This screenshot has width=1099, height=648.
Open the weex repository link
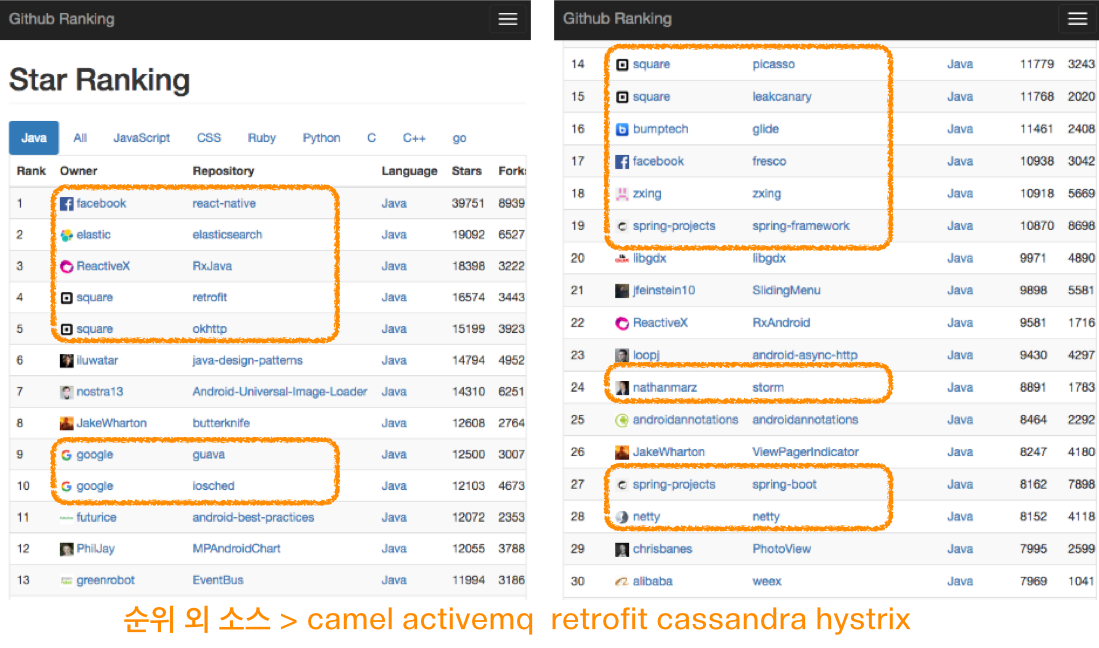[767, 581]
